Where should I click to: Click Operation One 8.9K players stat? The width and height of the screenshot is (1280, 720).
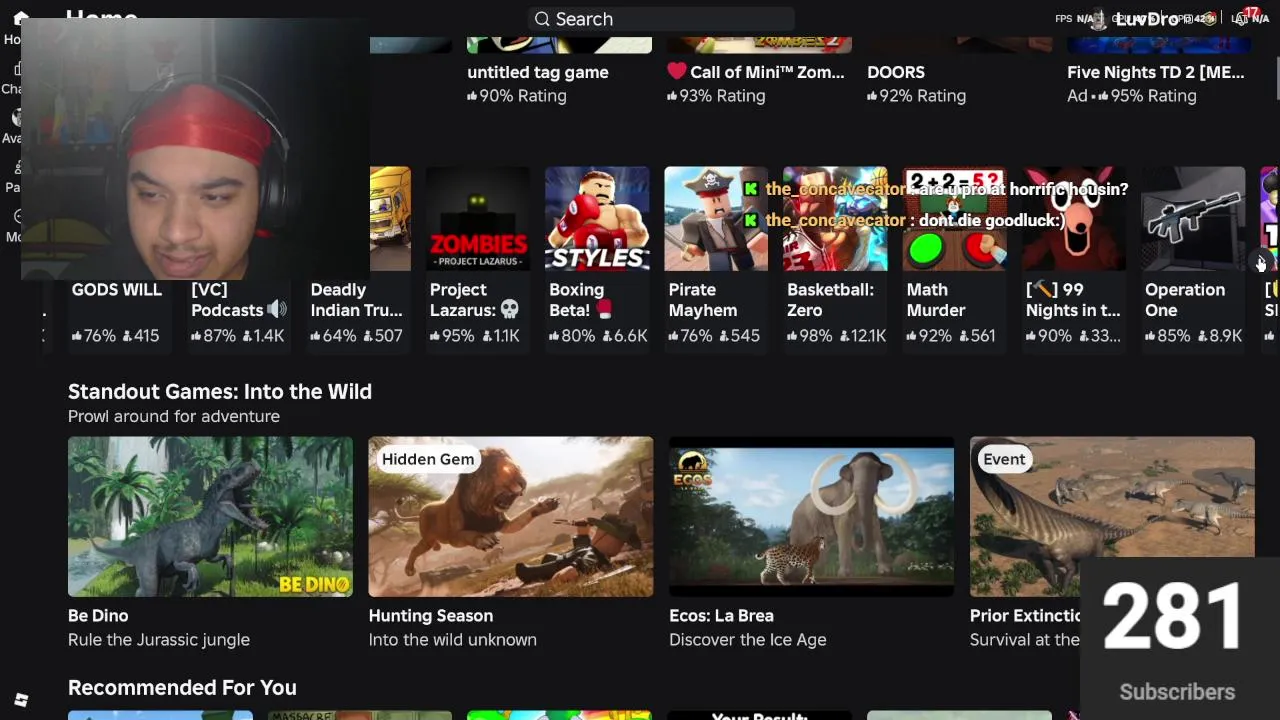pos(1219,336)
